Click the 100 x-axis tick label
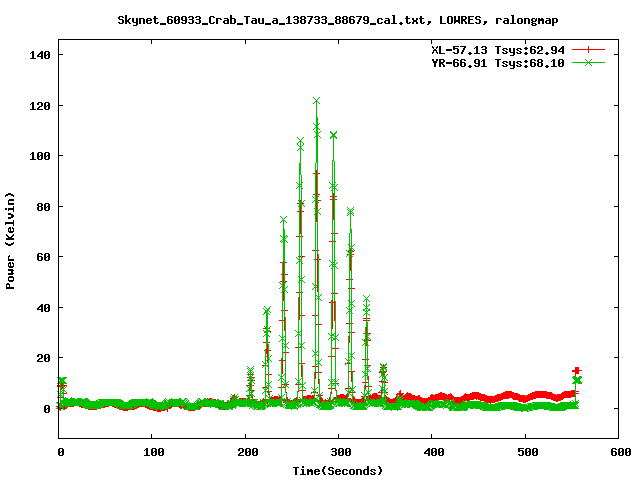 154,452
